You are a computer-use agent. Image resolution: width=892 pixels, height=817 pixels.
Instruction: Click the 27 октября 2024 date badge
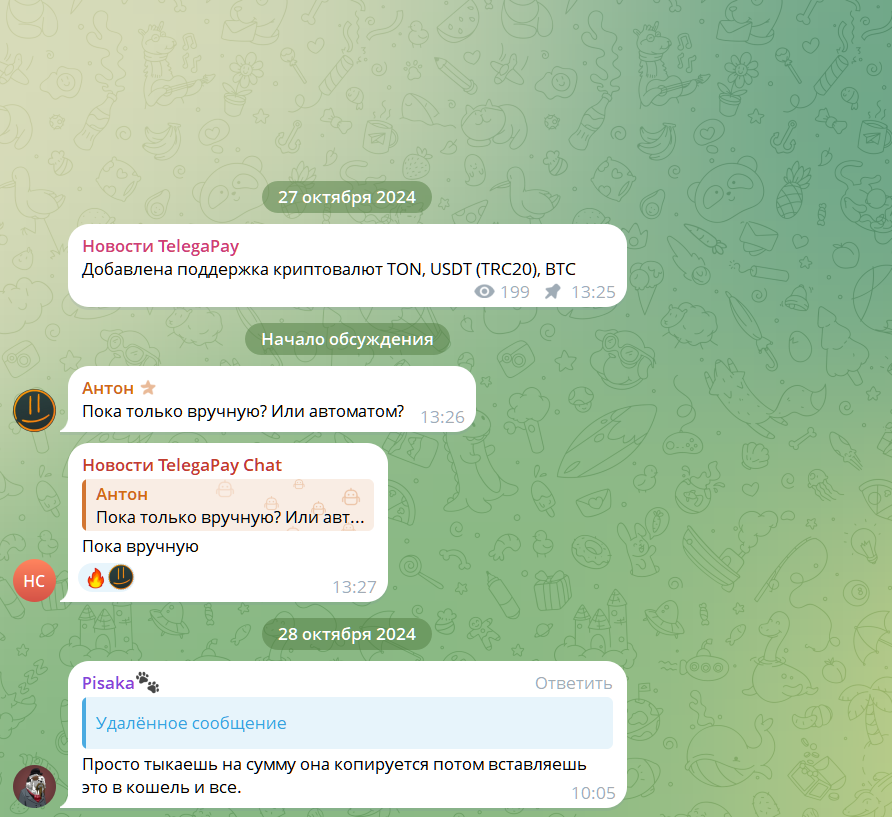[x=347, y=197]
